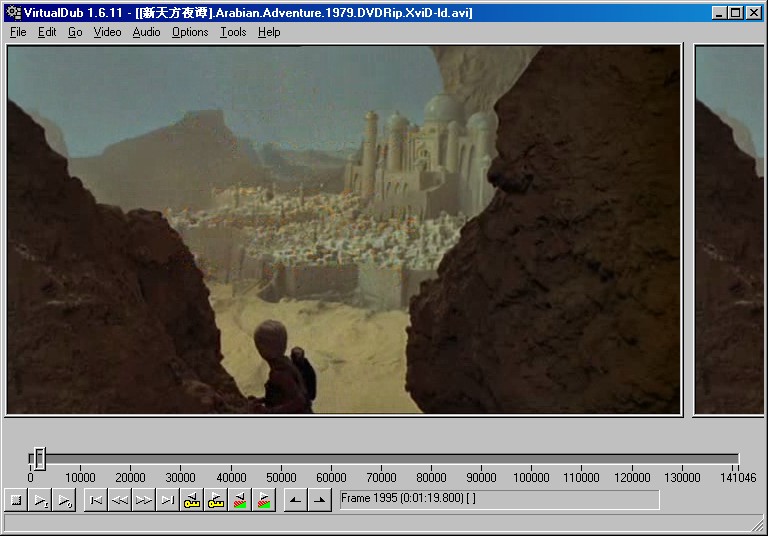Set selection start mark-in button
Screen dimensions: 768x536
[295, 500]
